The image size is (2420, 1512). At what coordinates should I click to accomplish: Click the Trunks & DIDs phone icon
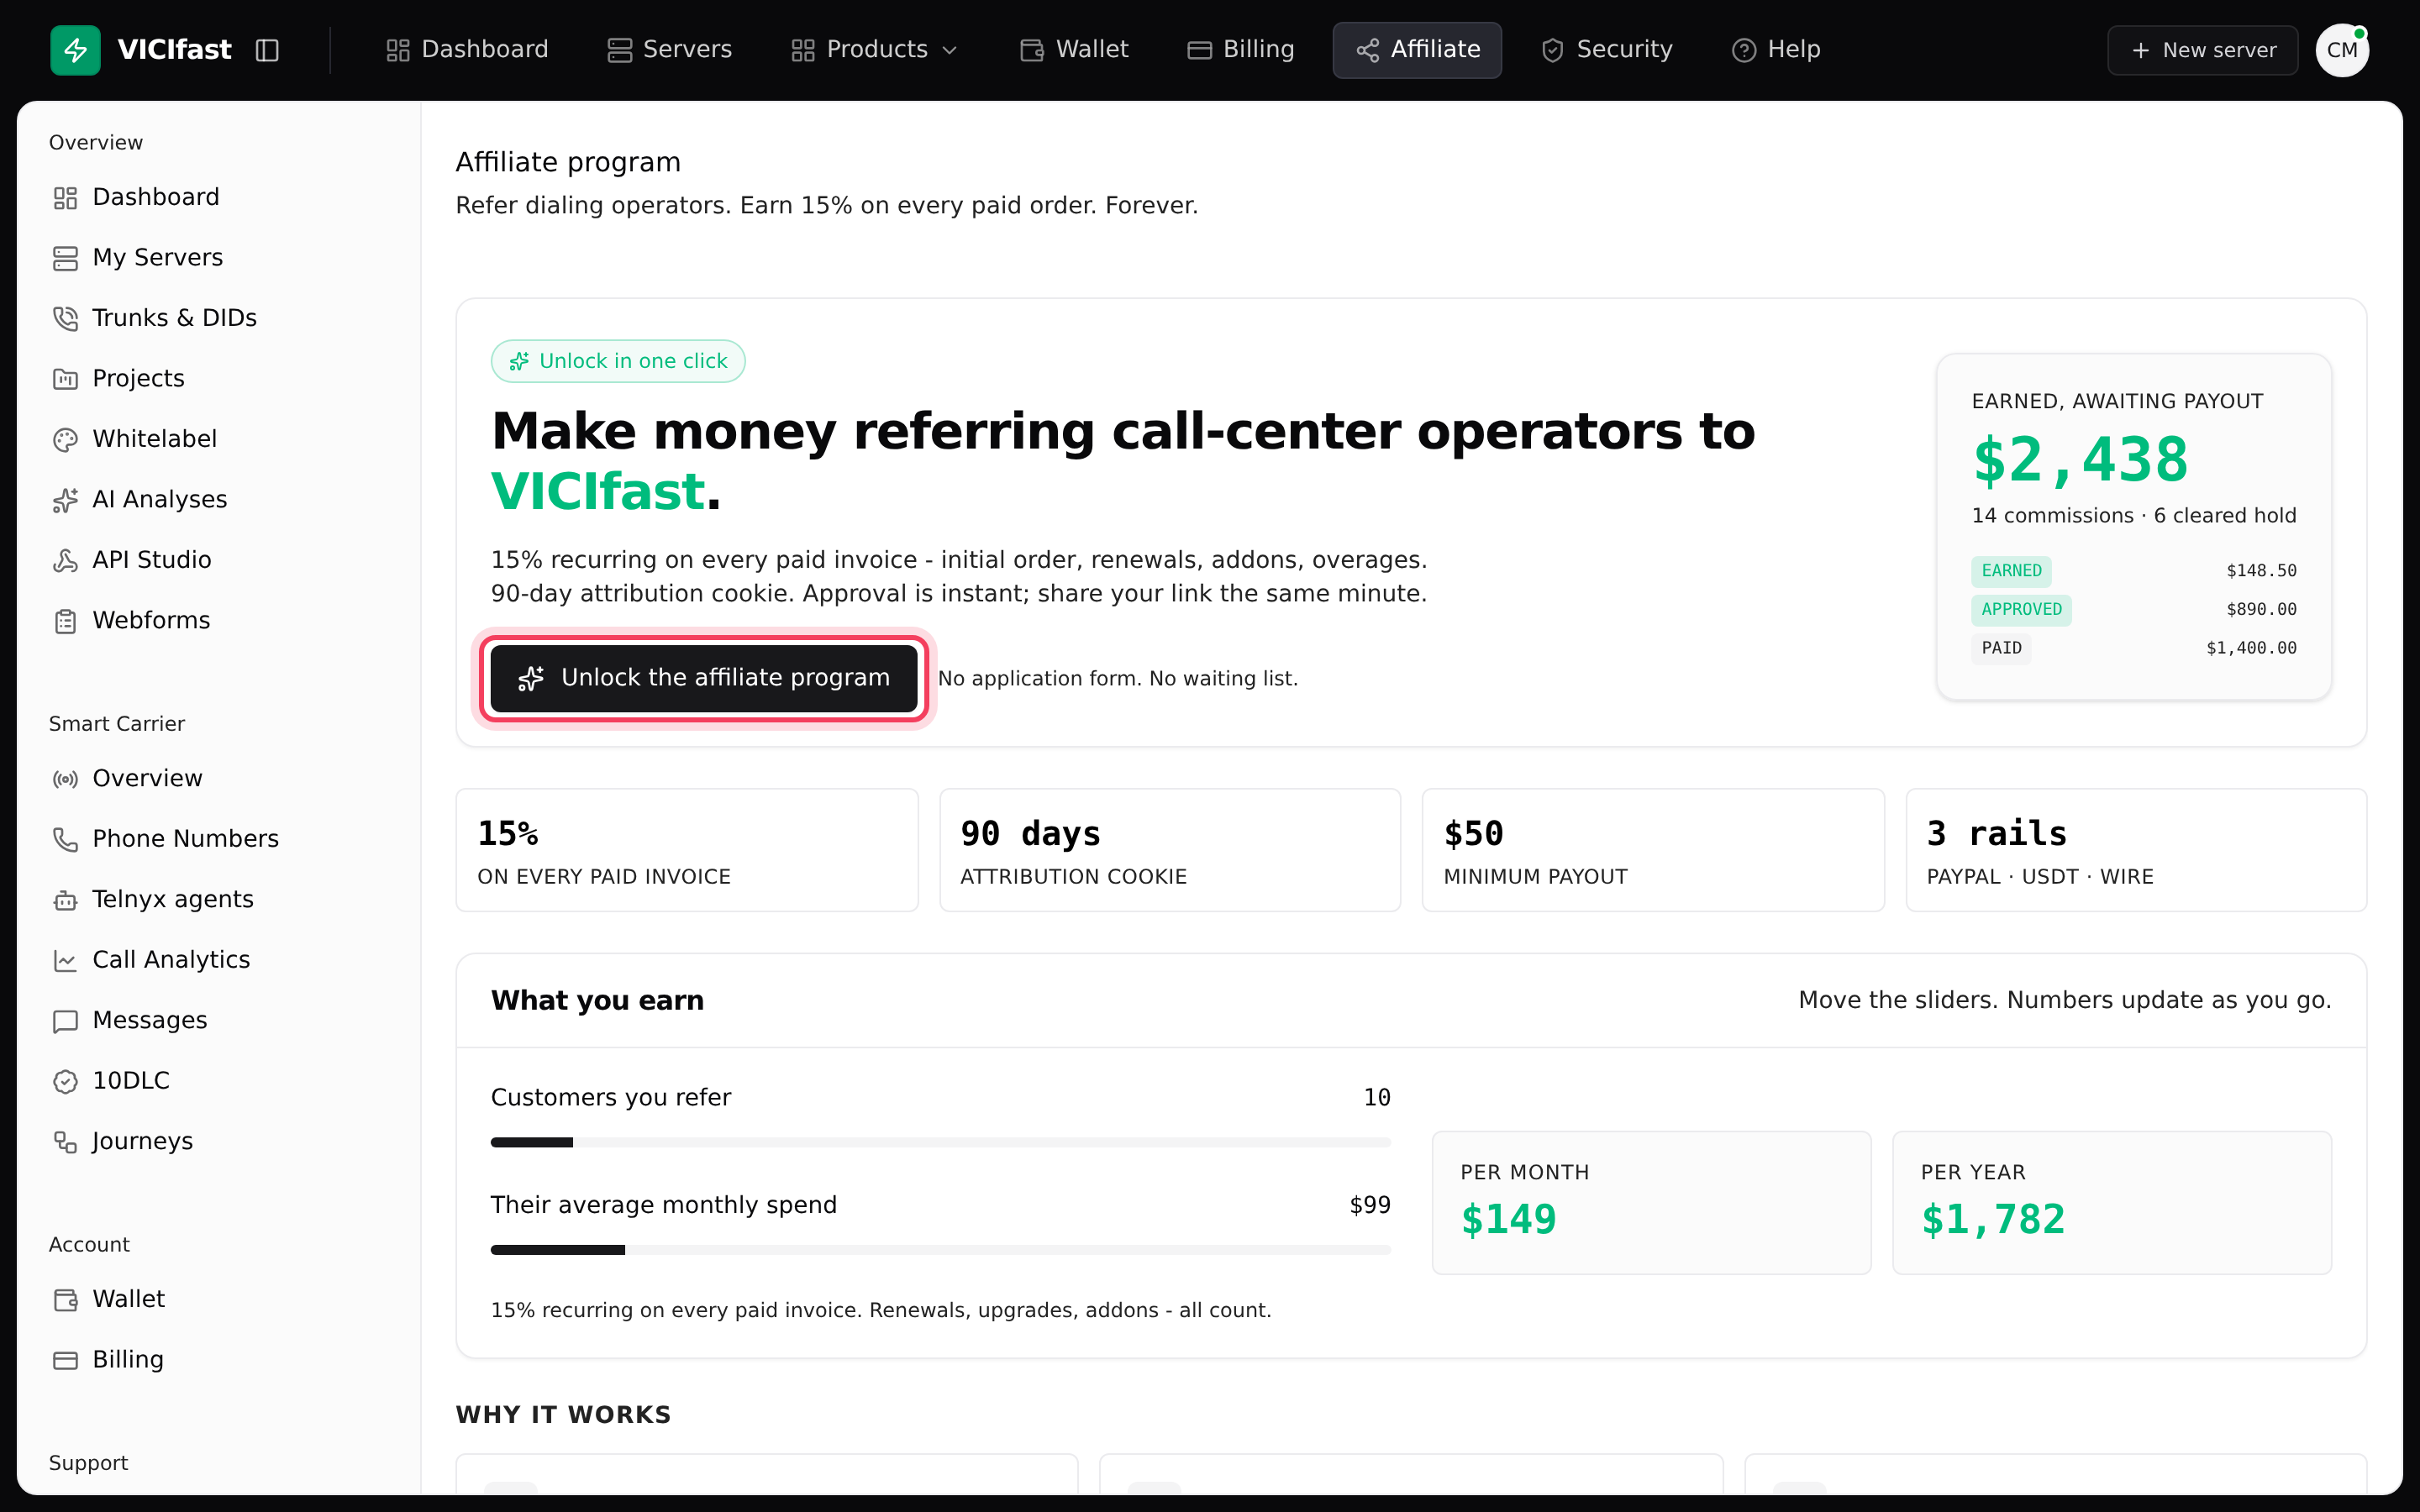tap(65, 318)
